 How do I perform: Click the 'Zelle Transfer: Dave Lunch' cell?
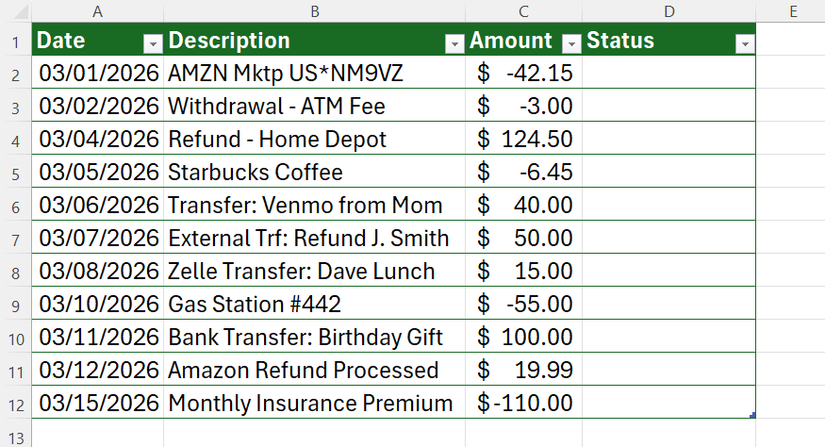[x=301, y=271]
